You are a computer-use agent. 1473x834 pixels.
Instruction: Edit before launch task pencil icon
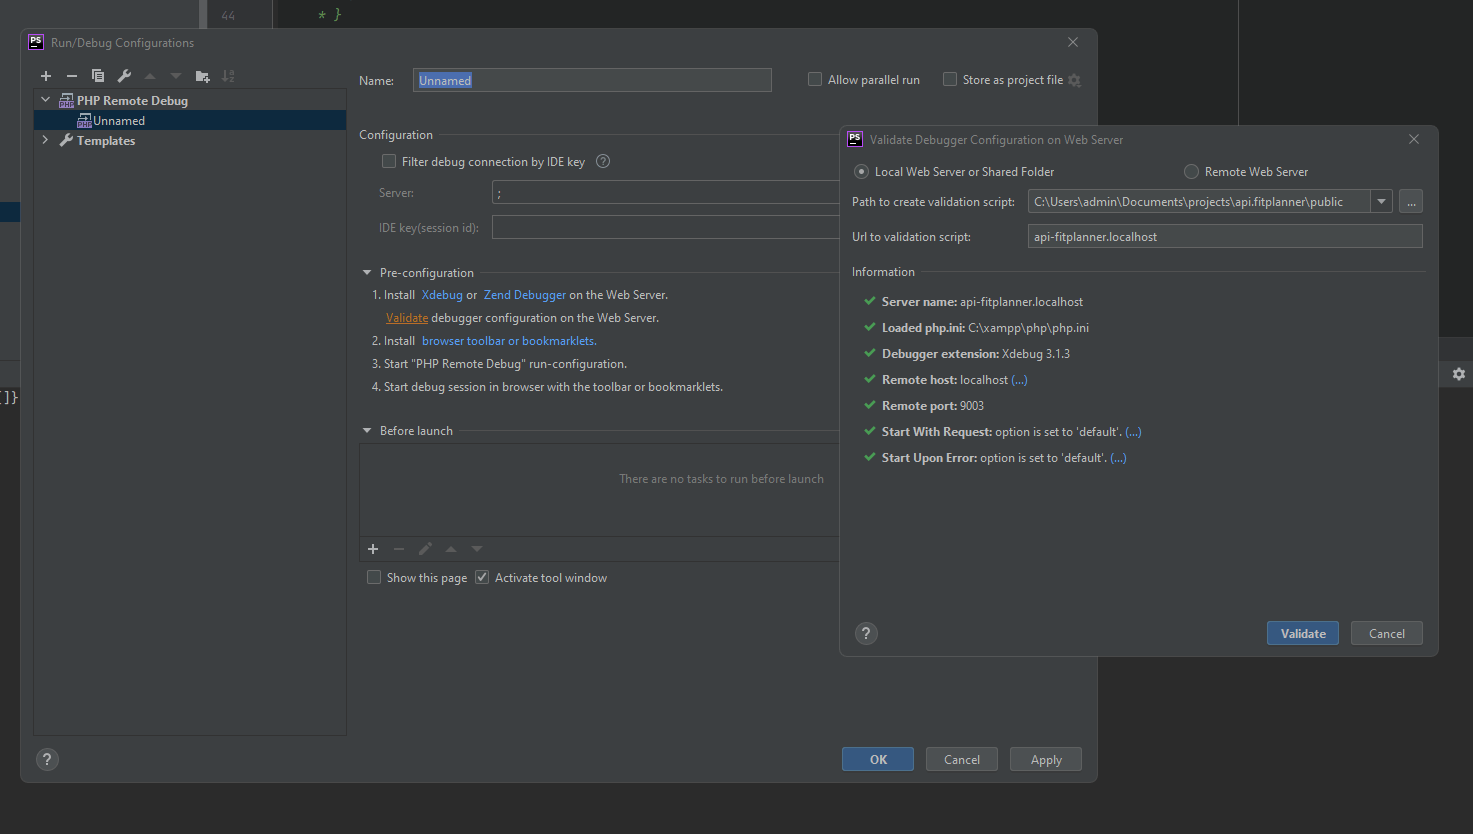[425, 549]
